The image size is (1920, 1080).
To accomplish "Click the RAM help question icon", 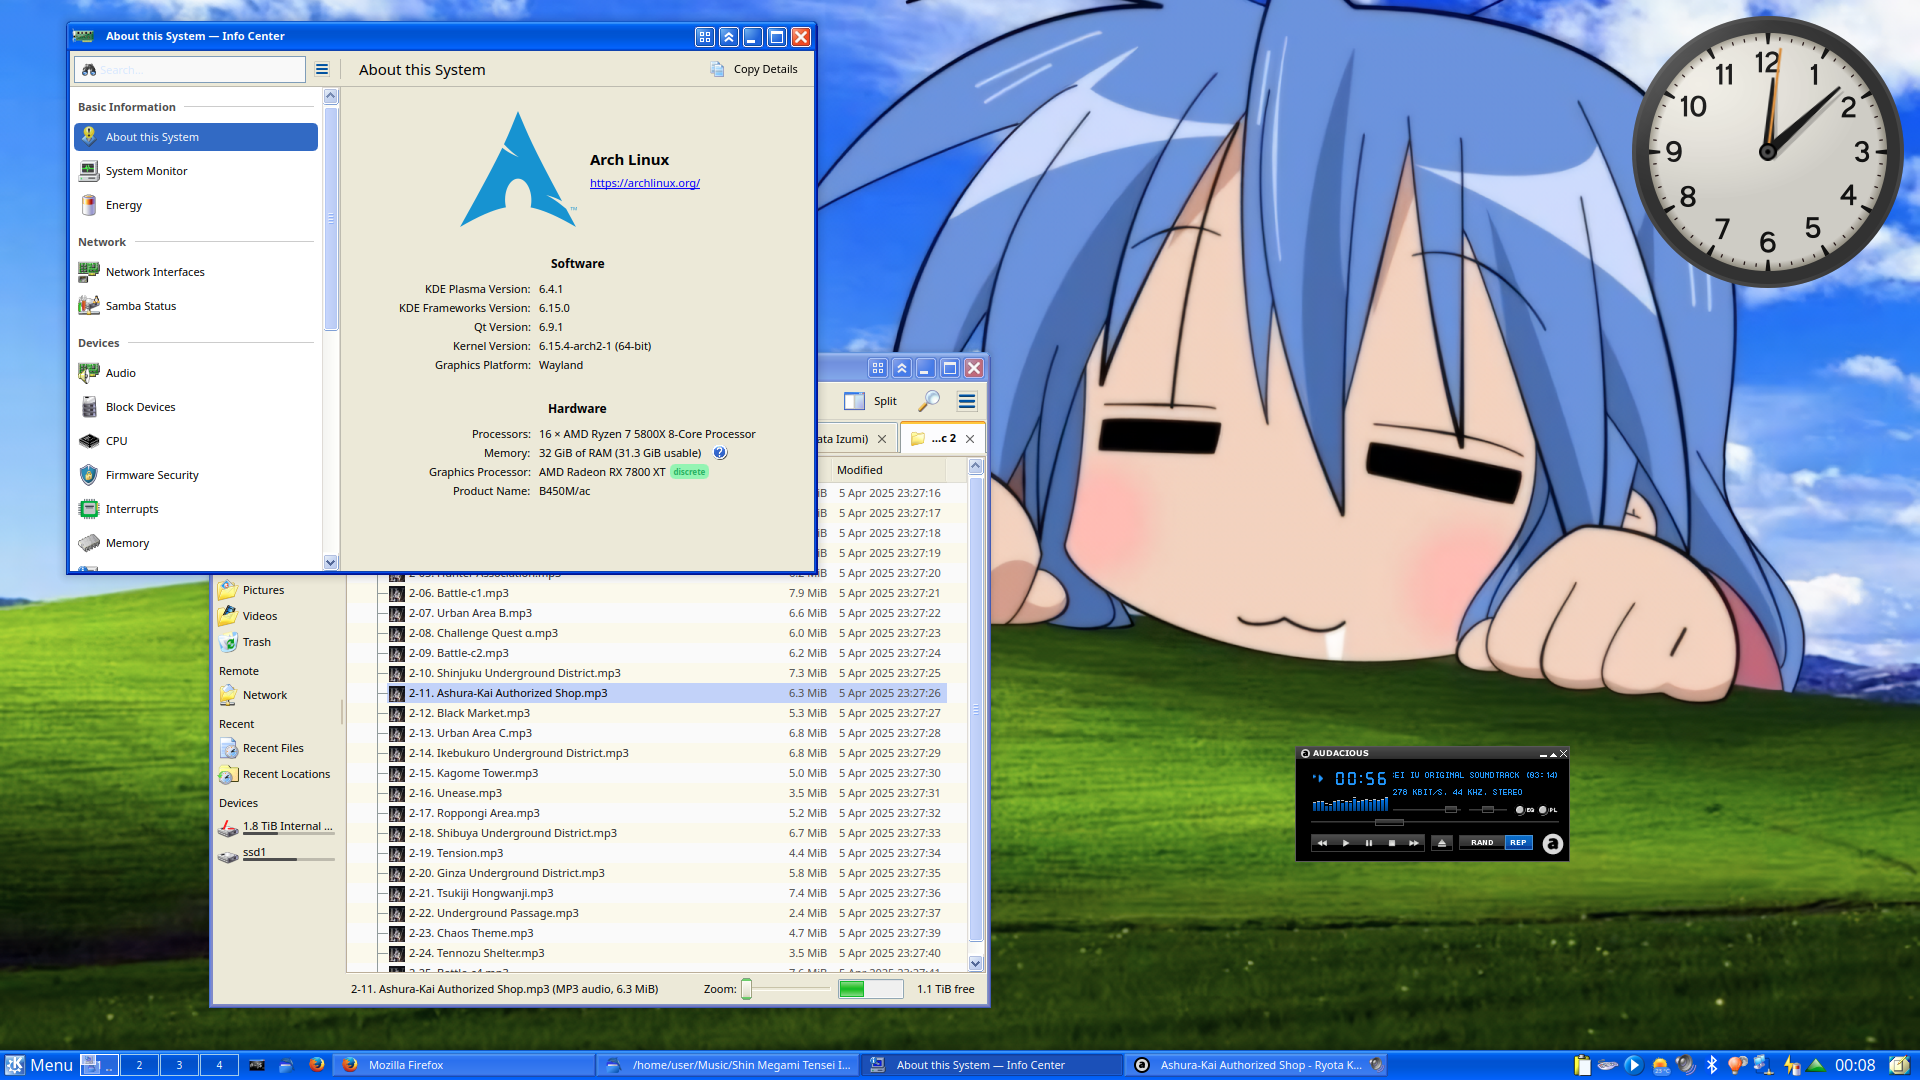I will [720, 453].
